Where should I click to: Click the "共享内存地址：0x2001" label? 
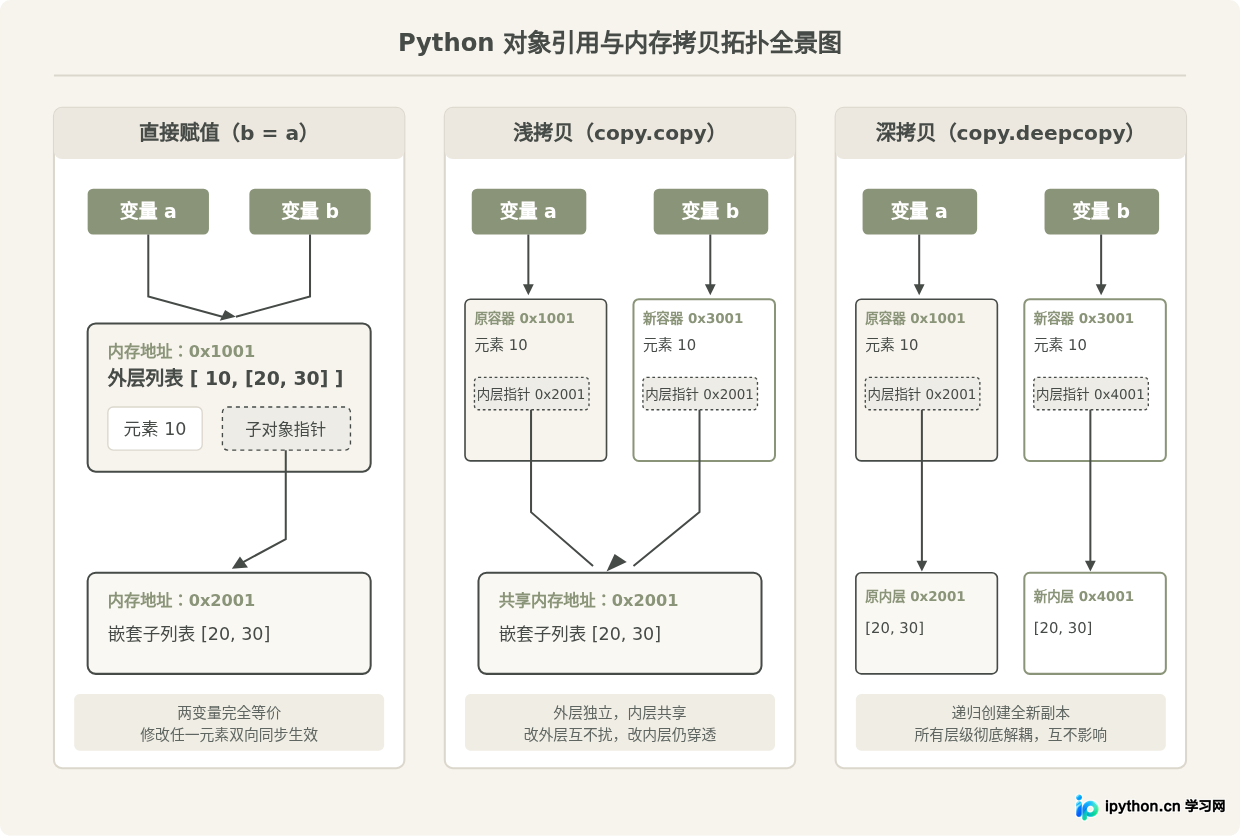(x=588, y=601)
